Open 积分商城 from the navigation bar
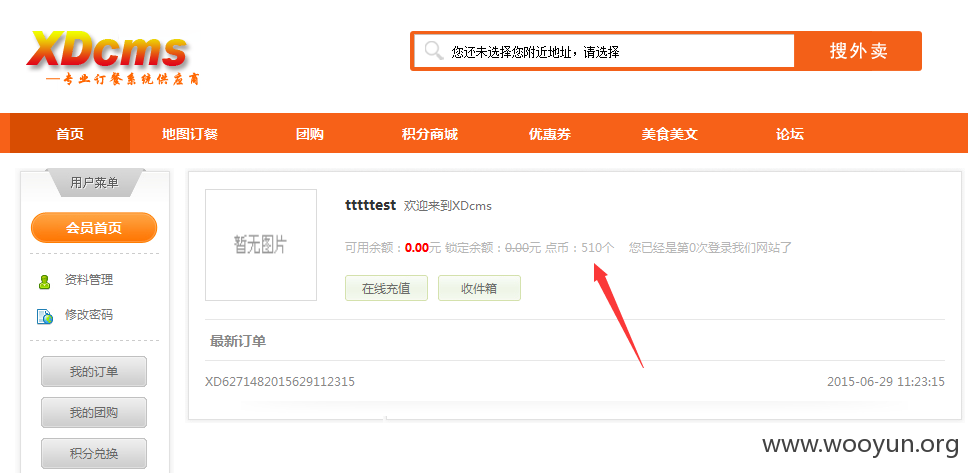This screenshot has height=473, width=968. point(430,133)
